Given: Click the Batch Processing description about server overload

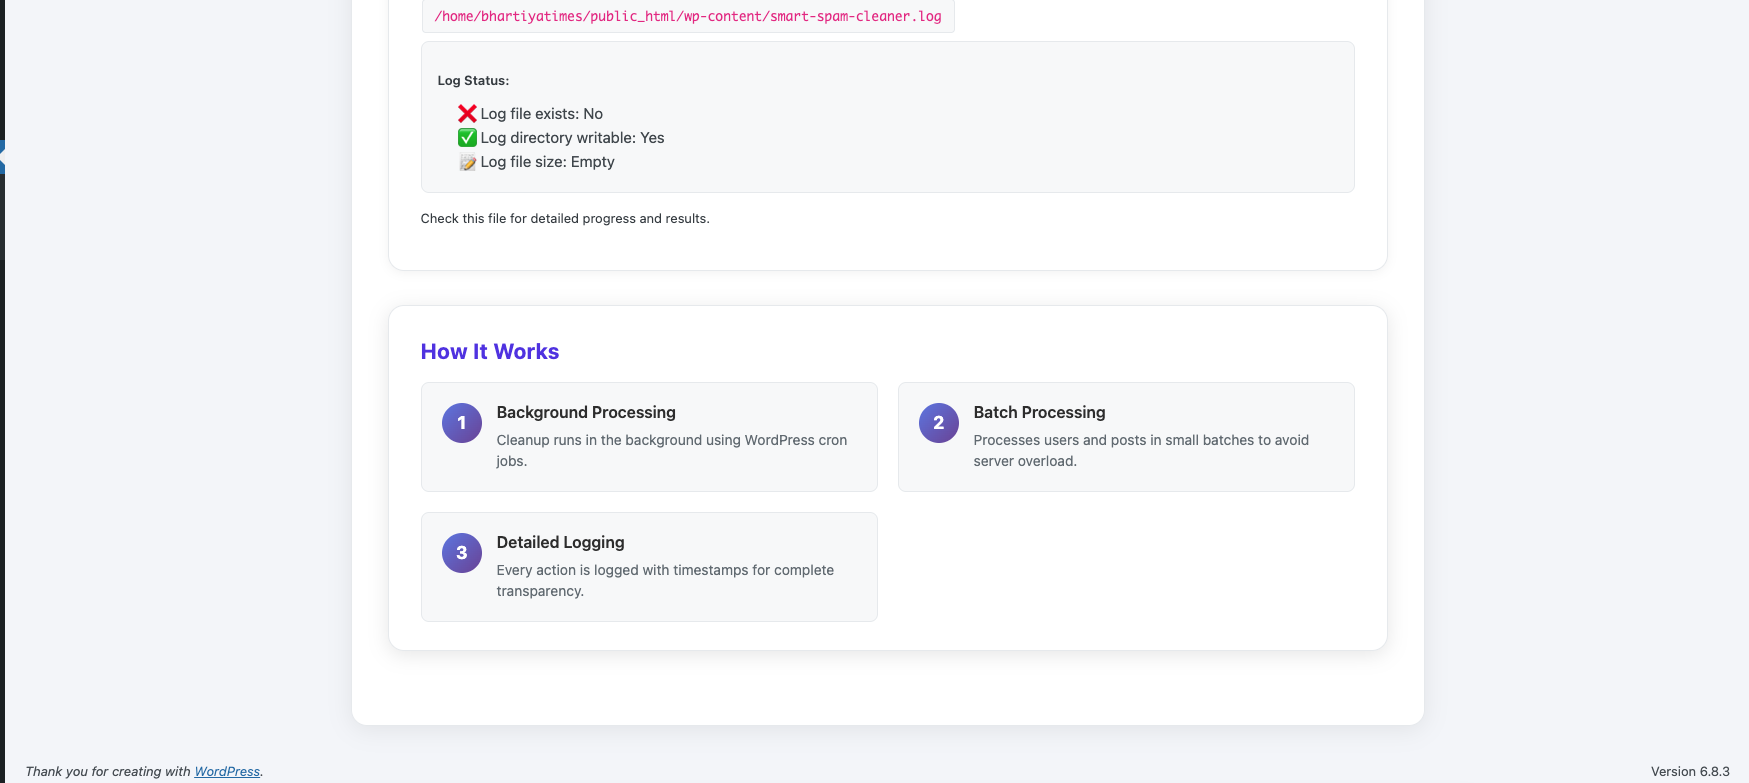Looking at the screenshot, I should tap(1140, 450).
